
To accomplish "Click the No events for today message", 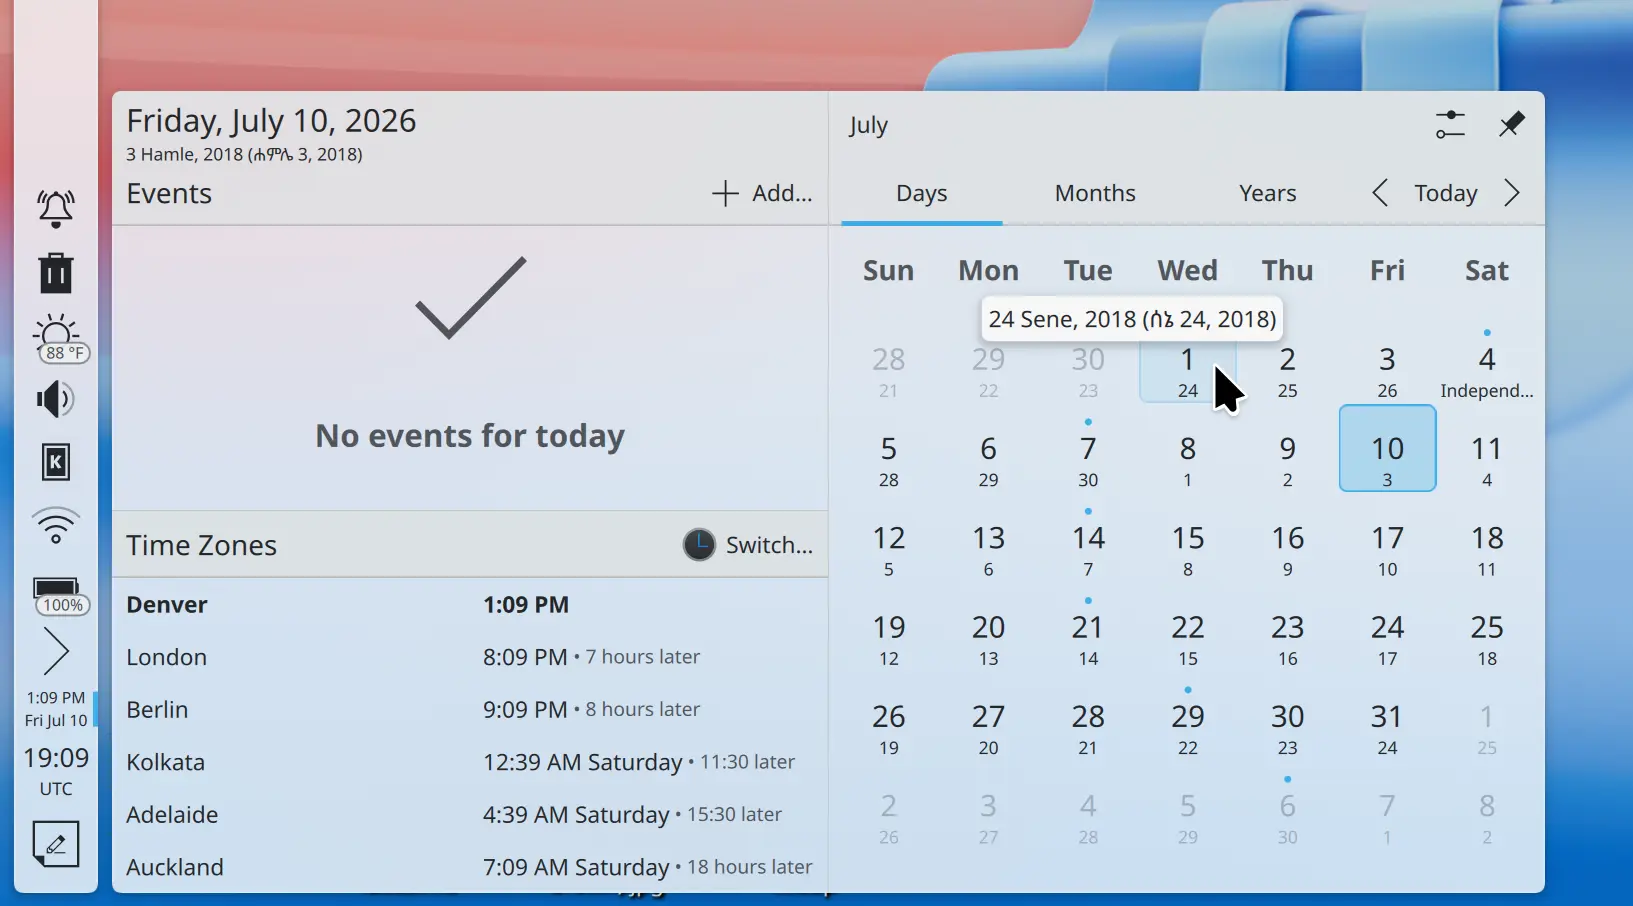I will point(470,436).
